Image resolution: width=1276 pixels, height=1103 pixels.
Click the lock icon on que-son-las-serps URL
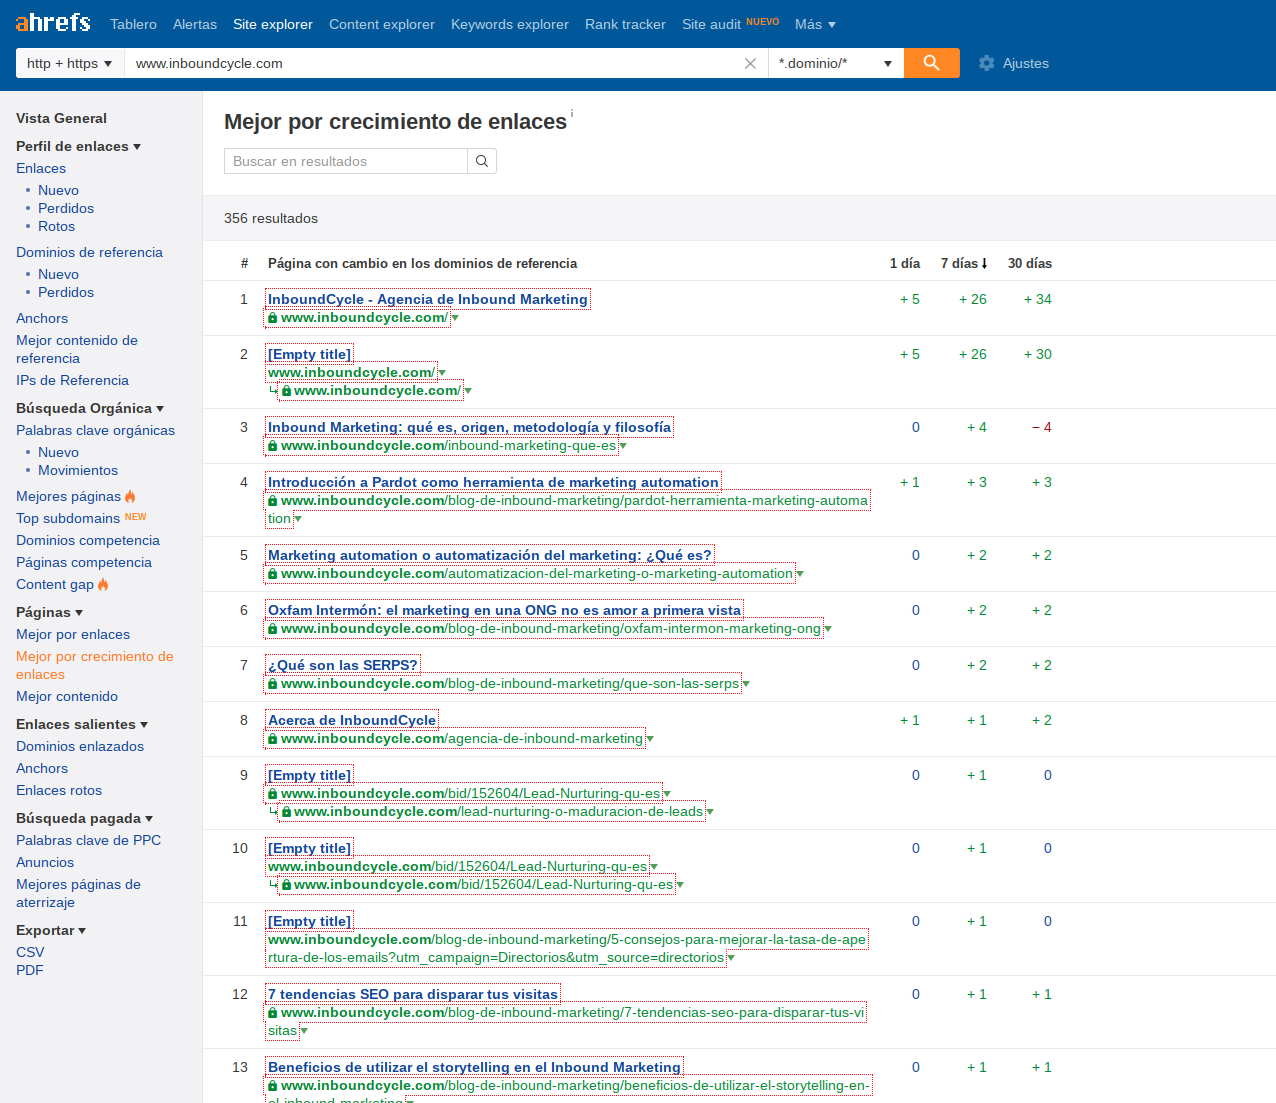tap(272, 684)
